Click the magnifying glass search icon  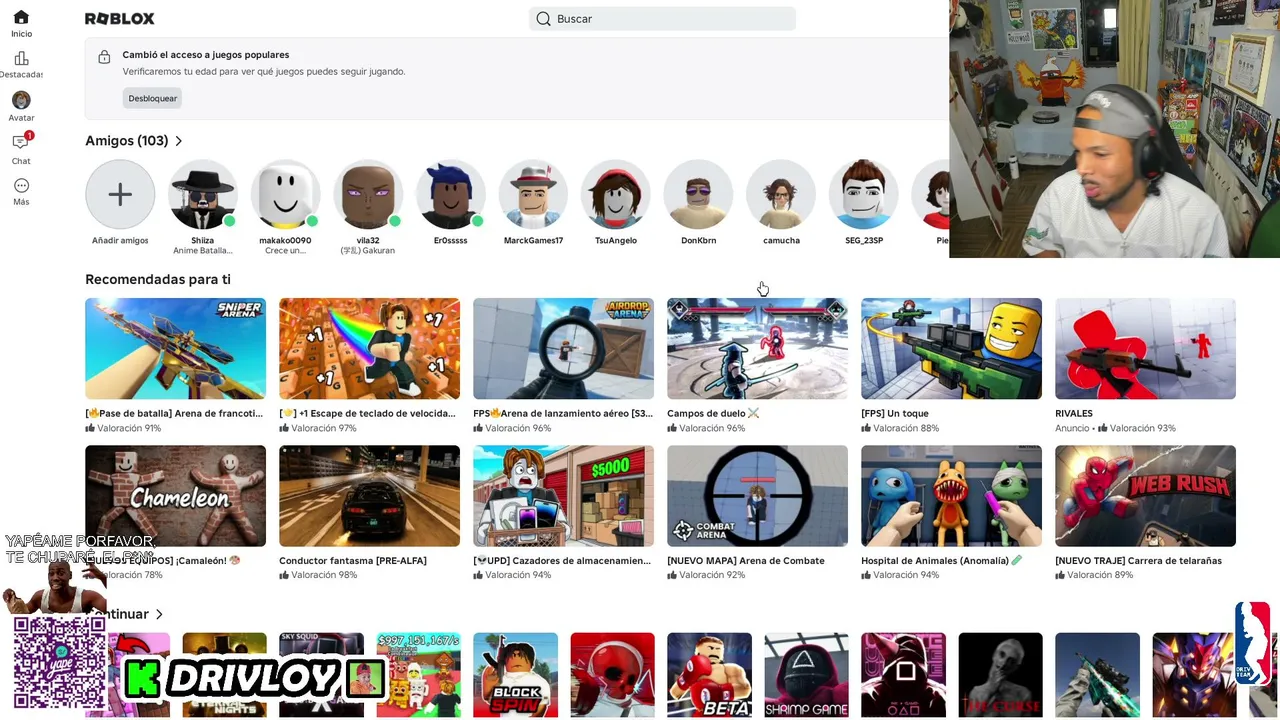[543, 19]
